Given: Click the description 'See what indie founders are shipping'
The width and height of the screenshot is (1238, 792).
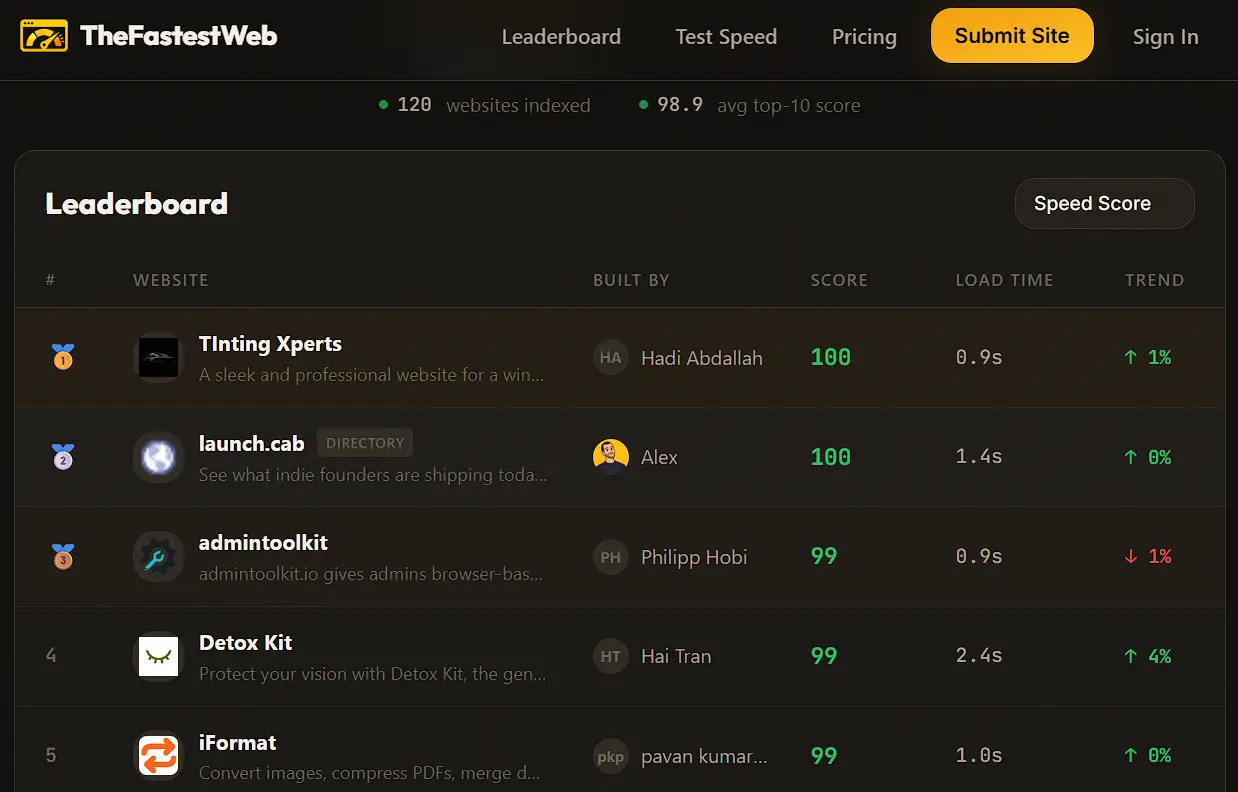Looking at the screenshot, I should tap(373, 475).
